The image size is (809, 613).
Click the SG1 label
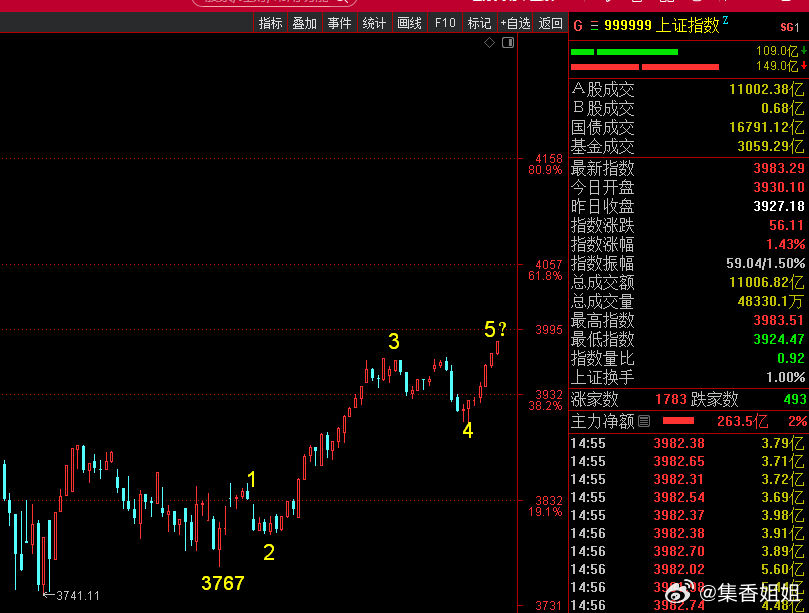pos(789,27)
